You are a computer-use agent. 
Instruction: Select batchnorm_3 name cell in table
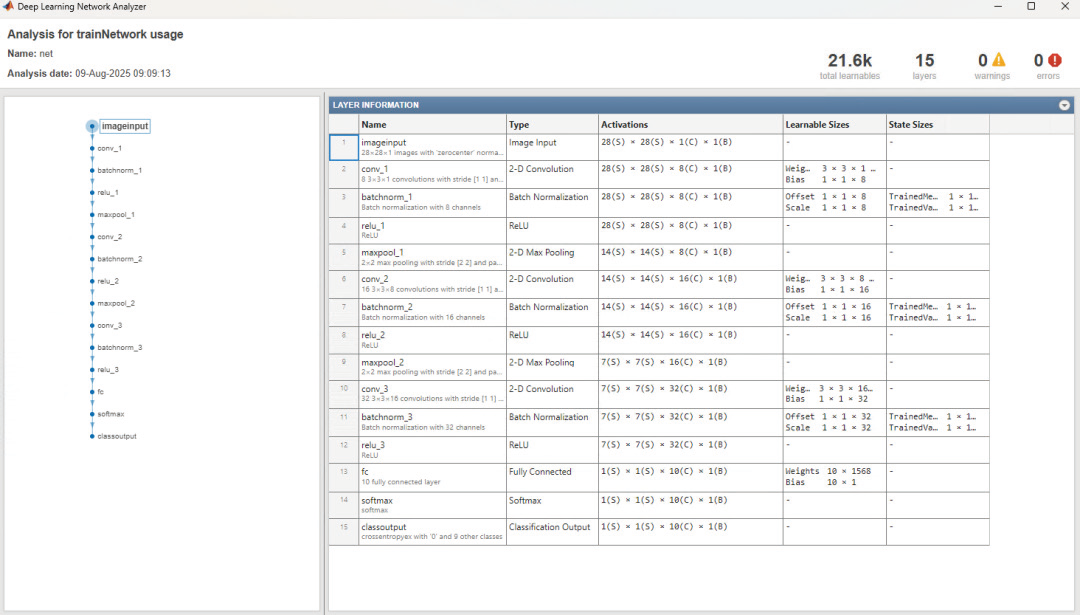tap(433, 421)
